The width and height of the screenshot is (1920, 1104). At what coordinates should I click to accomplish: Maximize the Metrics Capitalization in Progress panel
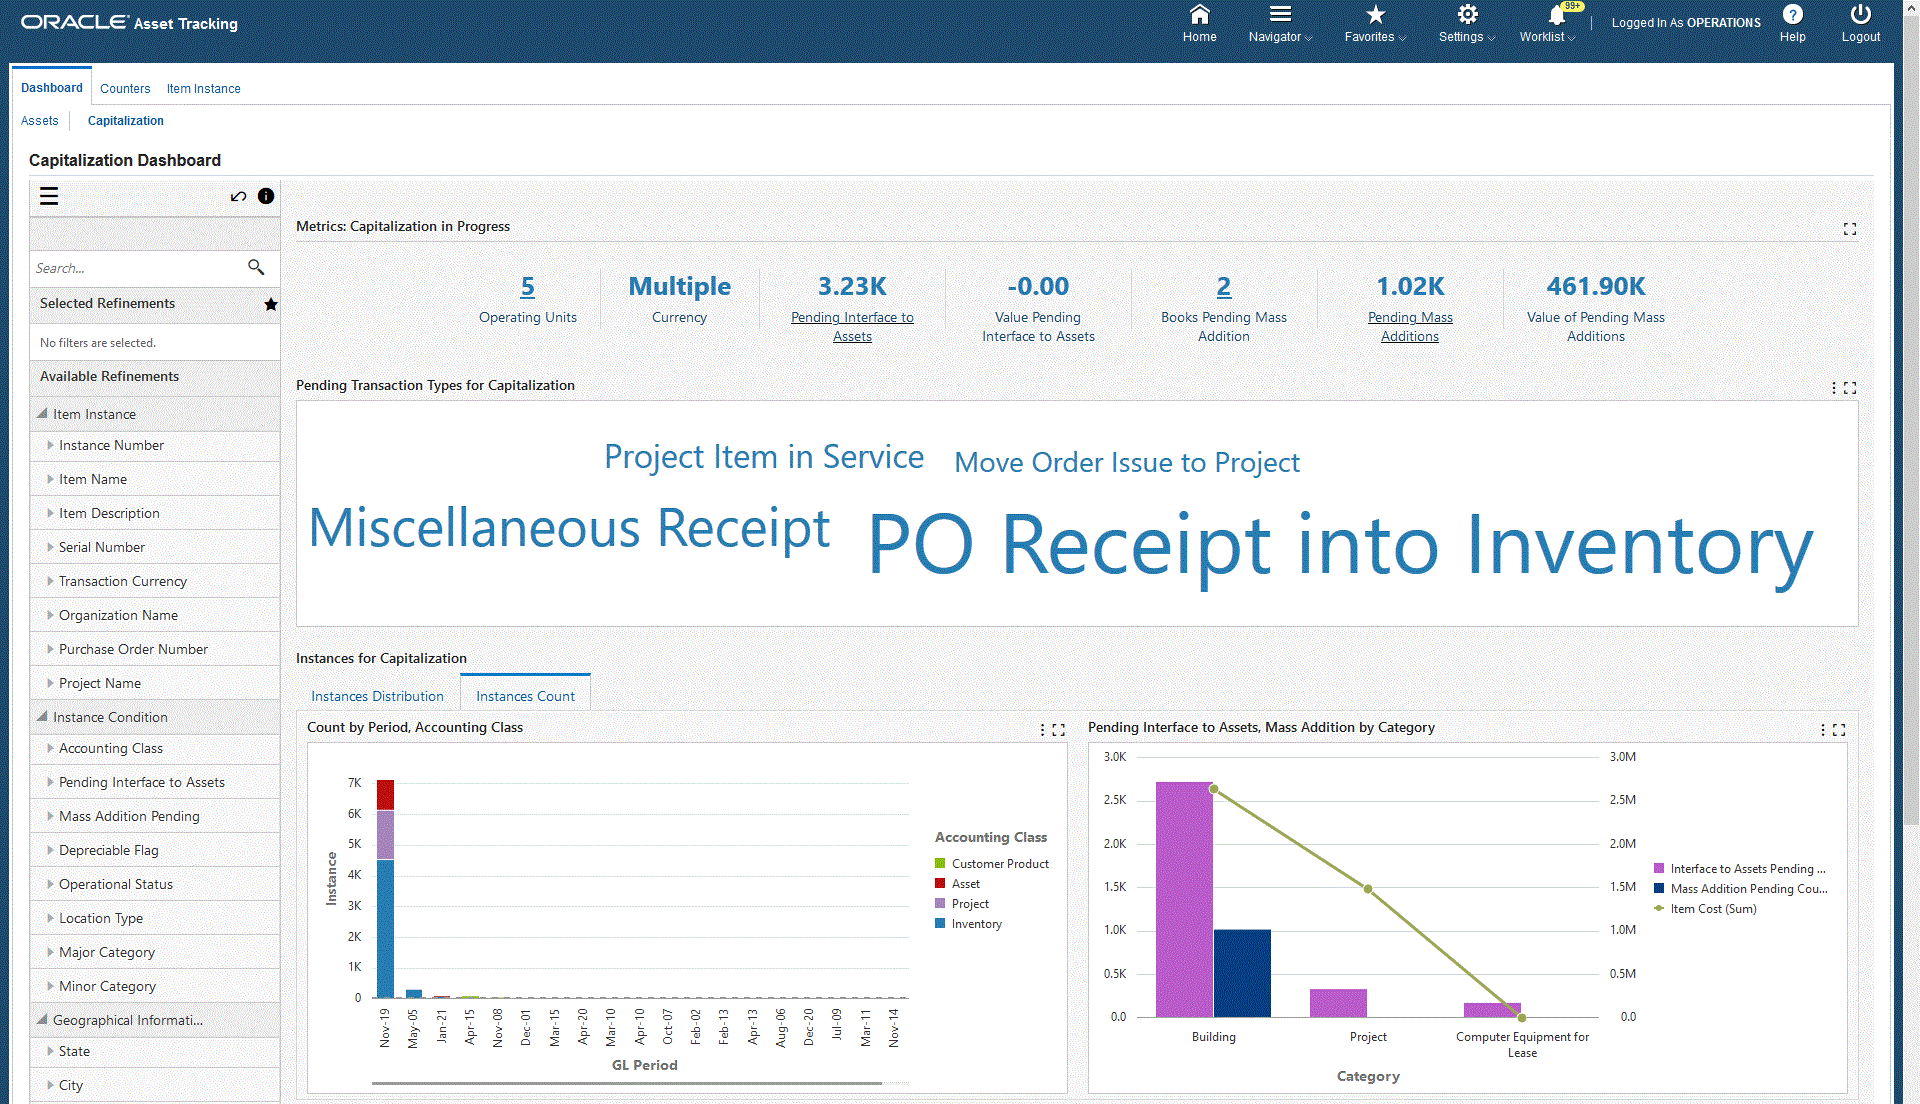coord(1849,229)
